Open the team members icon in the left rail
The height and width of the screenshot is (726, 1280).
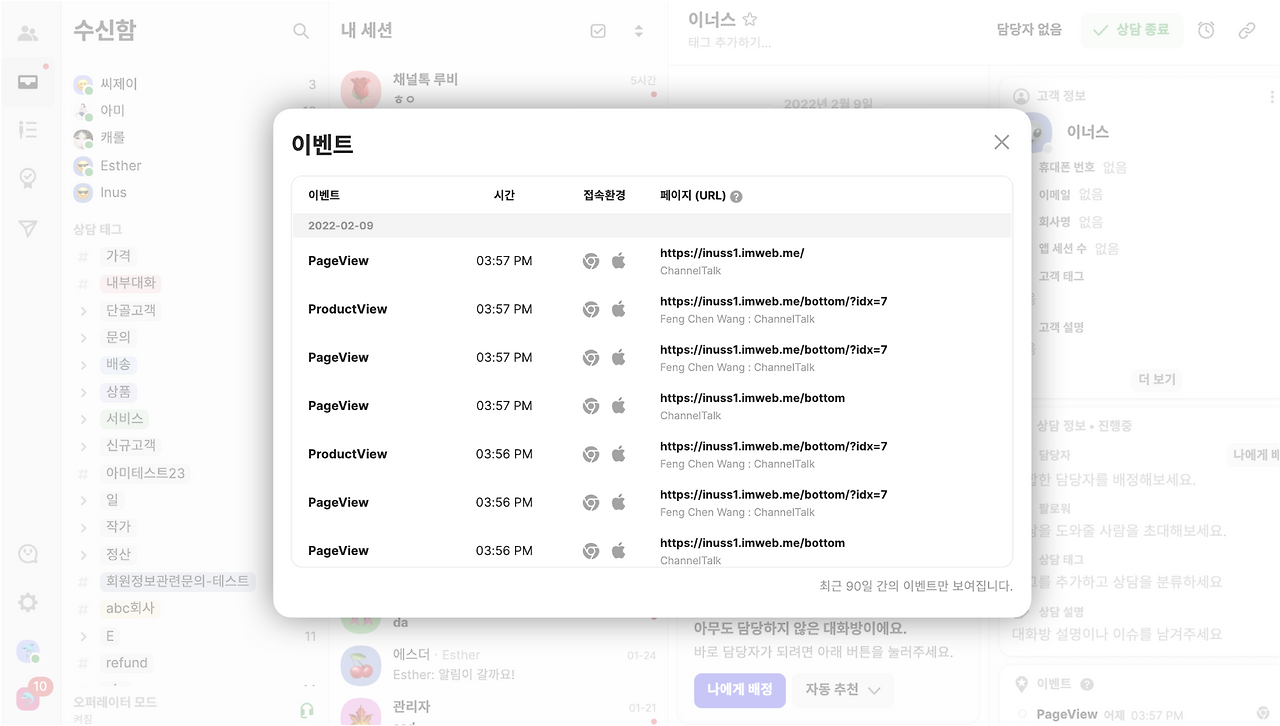(28, 34)
